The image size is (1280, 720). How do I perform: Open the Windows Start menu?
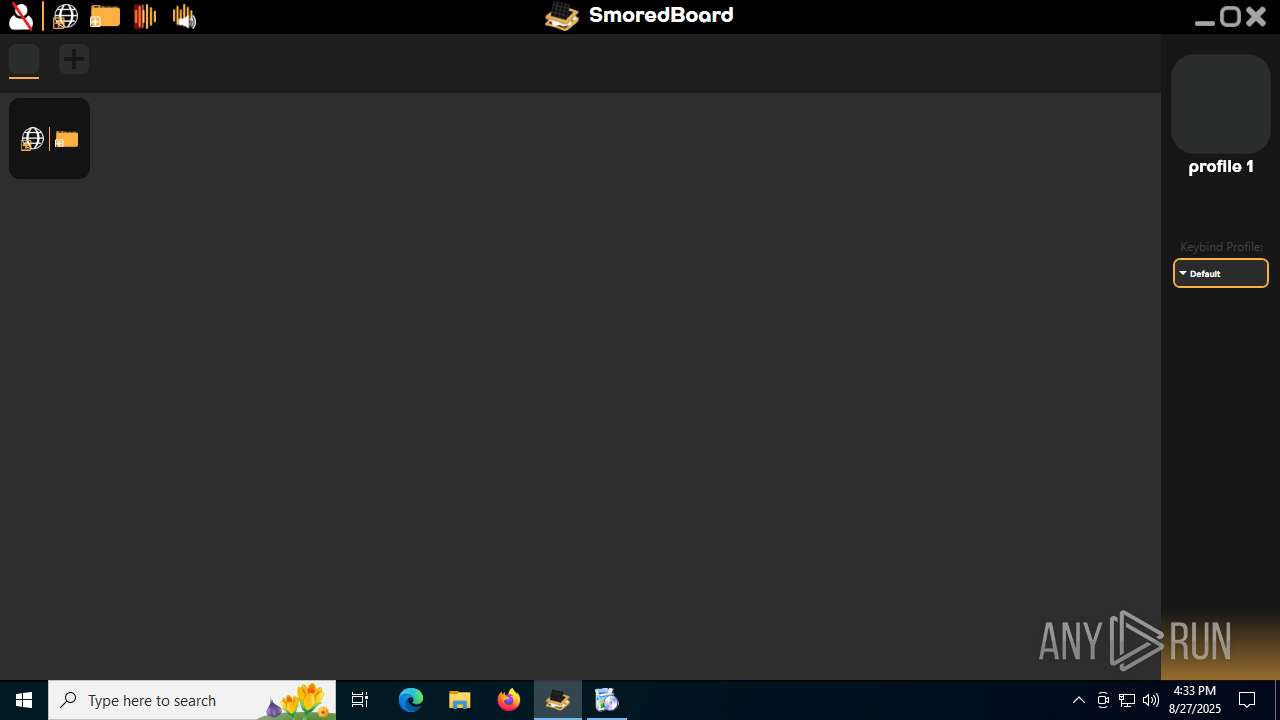tap(24, 700)
